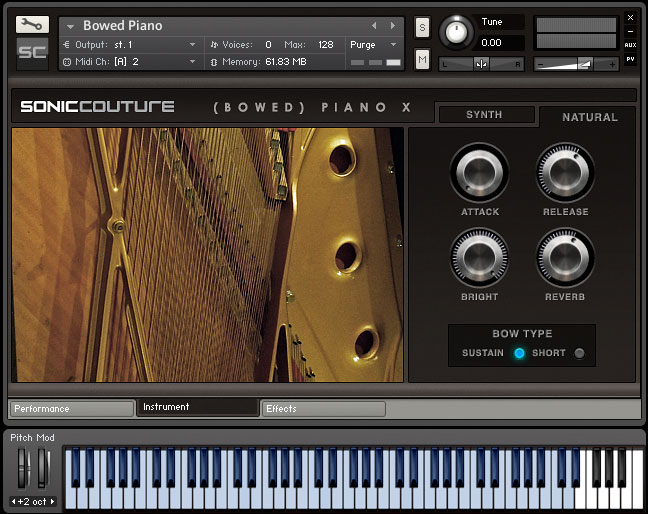Image resolution: width=648 pixels, height=514 pixels.
Task: Click the SC instrument logo icon
Action: tap(32, 52)
